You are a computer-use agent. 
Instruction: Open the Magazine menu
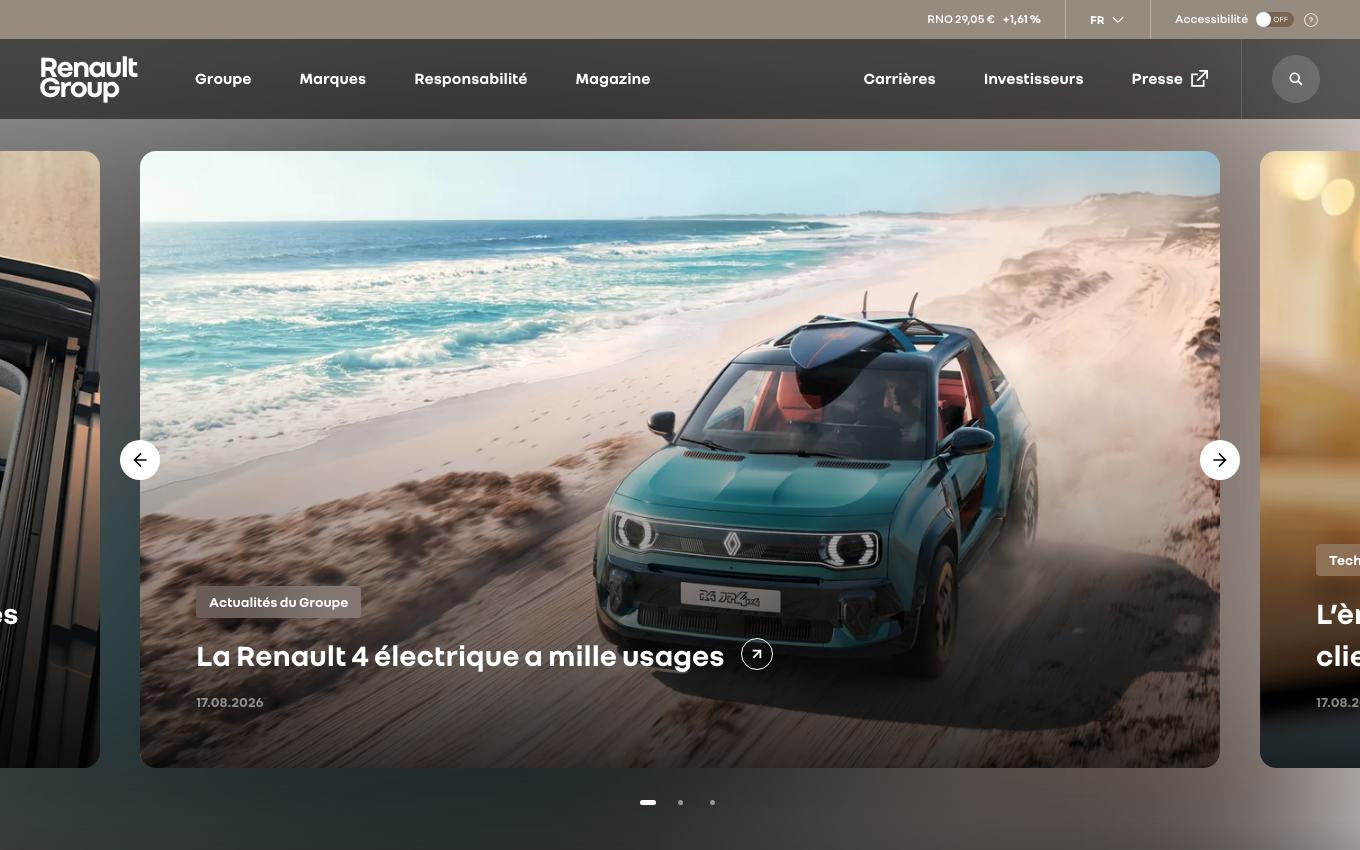(613, 79)
